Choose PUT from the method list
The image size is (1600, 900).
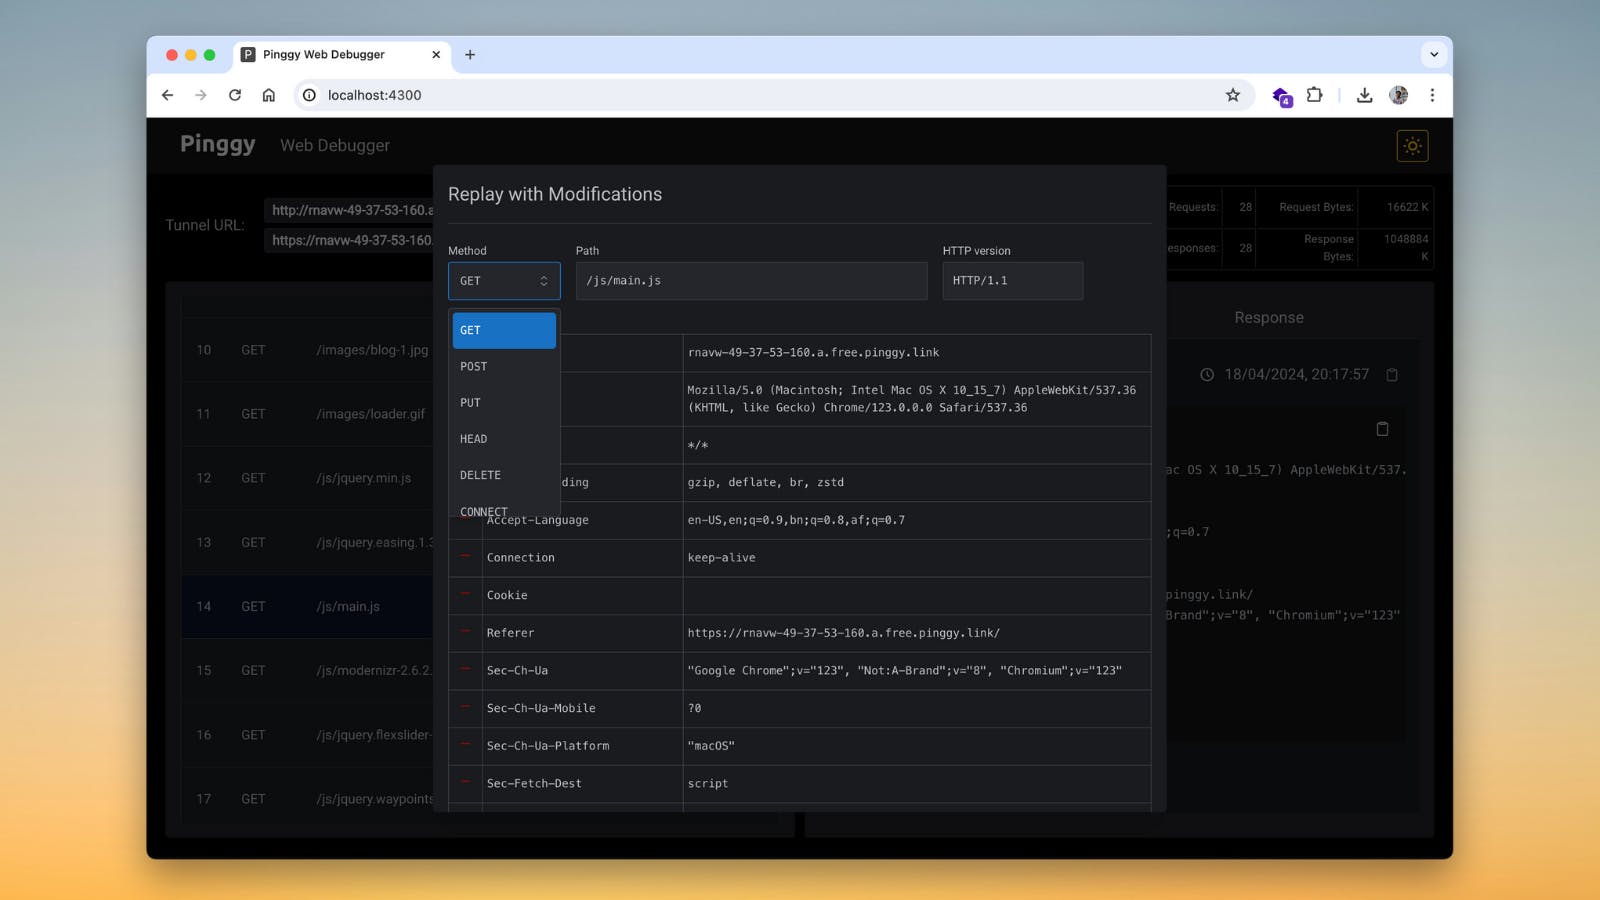click(x=504, y=402)
